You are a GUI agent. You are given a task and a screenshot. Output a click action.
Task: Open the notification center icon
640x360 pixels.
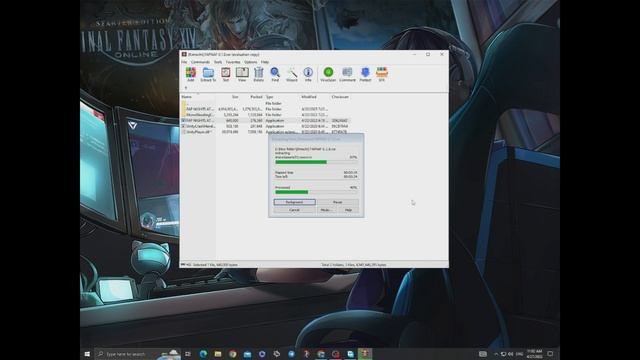tap(550, 354)
